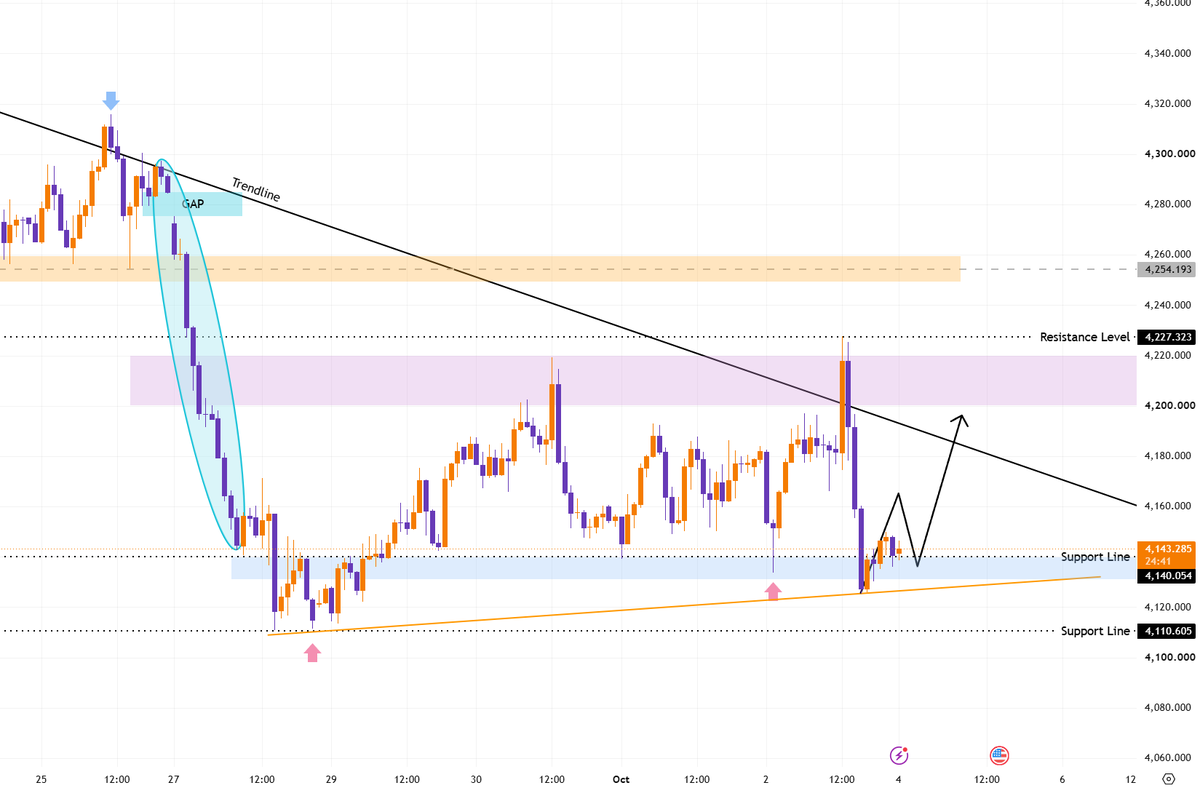Image resolution: width=1200 pixels, height=788 pixels.
Task: Click the "25" date on time axis
Action: (x=41, y=778)
